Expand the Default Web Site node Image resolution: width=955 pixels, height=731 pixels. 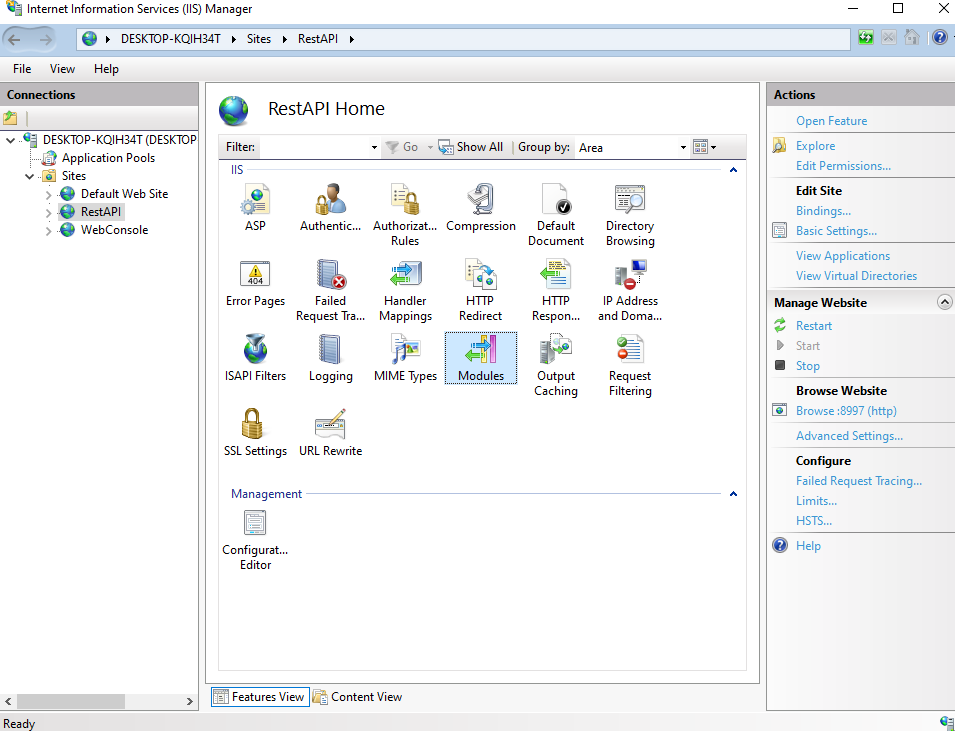(48, 195)
